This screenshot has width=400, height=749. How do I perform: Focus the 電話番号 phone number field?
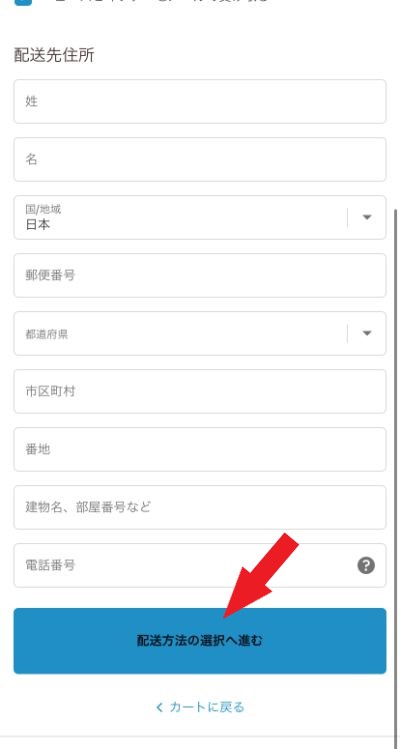(x=200, y=566)
